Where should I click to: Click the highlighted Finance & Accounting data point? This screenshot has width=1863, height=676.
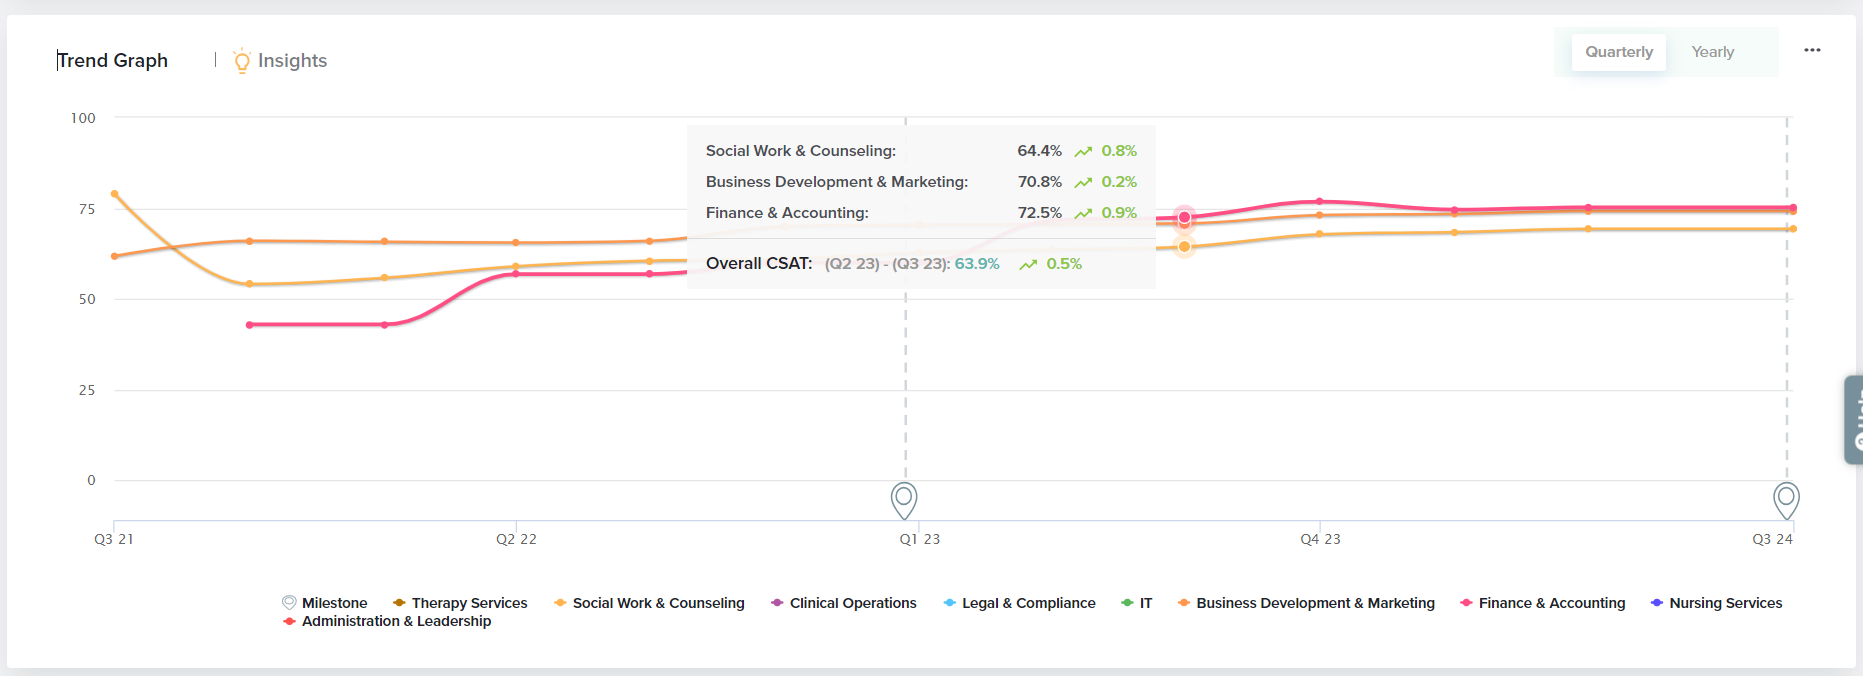(1184, 217)
